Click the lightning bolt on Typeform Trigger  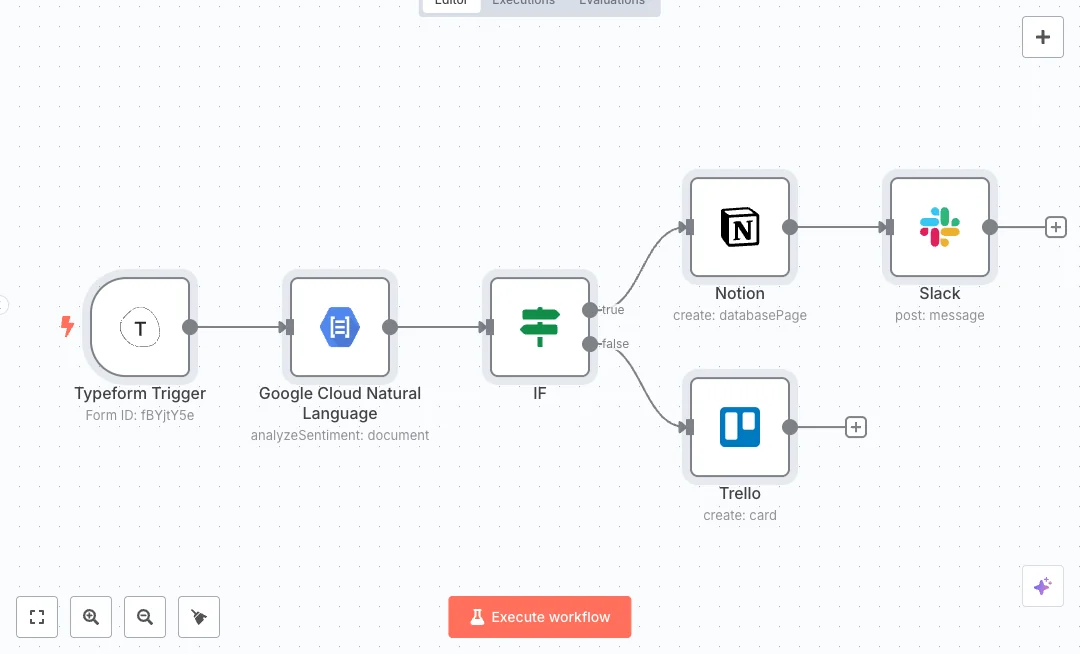click(67, 326)
